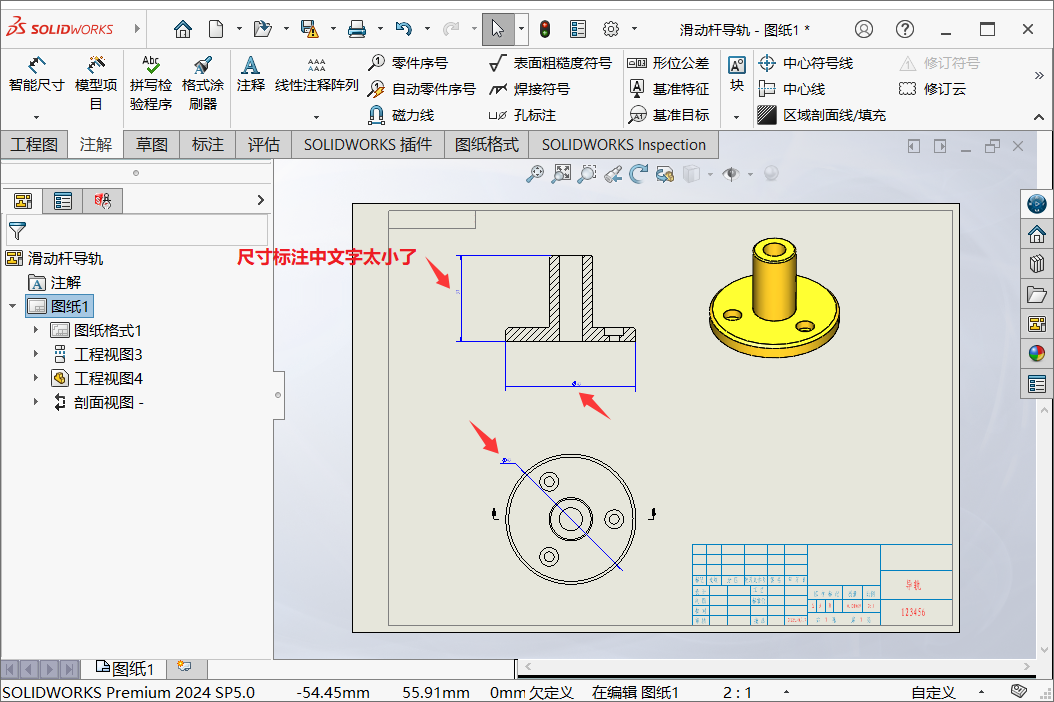Click 形位公差 geometric tolerance tool
This screenshot has width=1054, height=702.
point(668,63)
